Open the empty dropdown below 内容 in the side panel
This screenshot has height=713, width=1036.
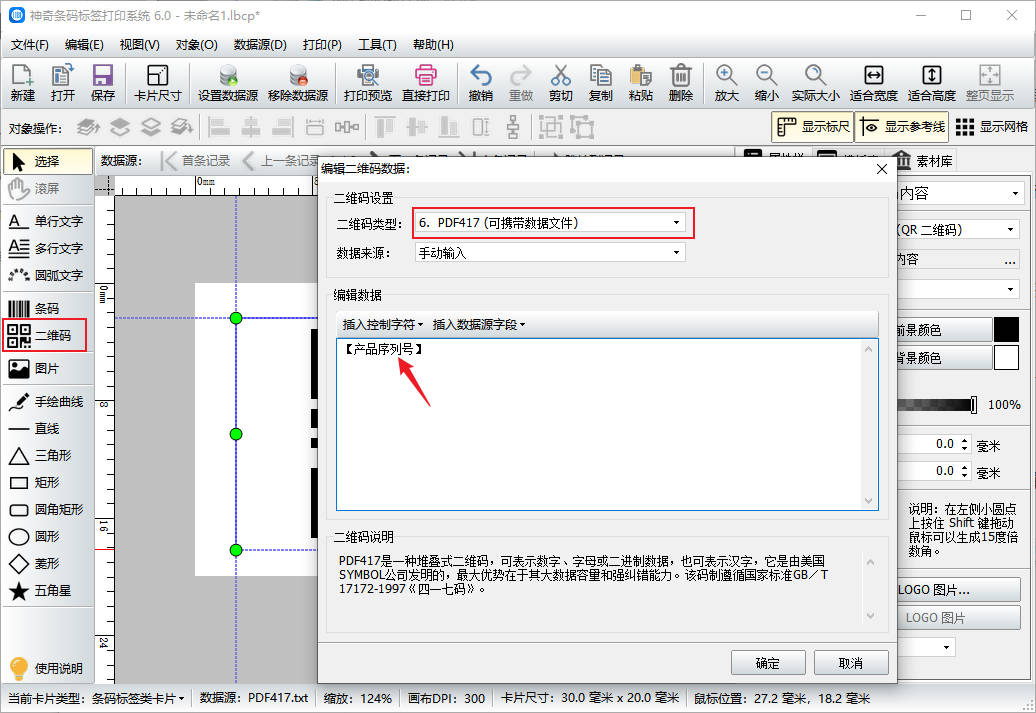pos(958,289)
